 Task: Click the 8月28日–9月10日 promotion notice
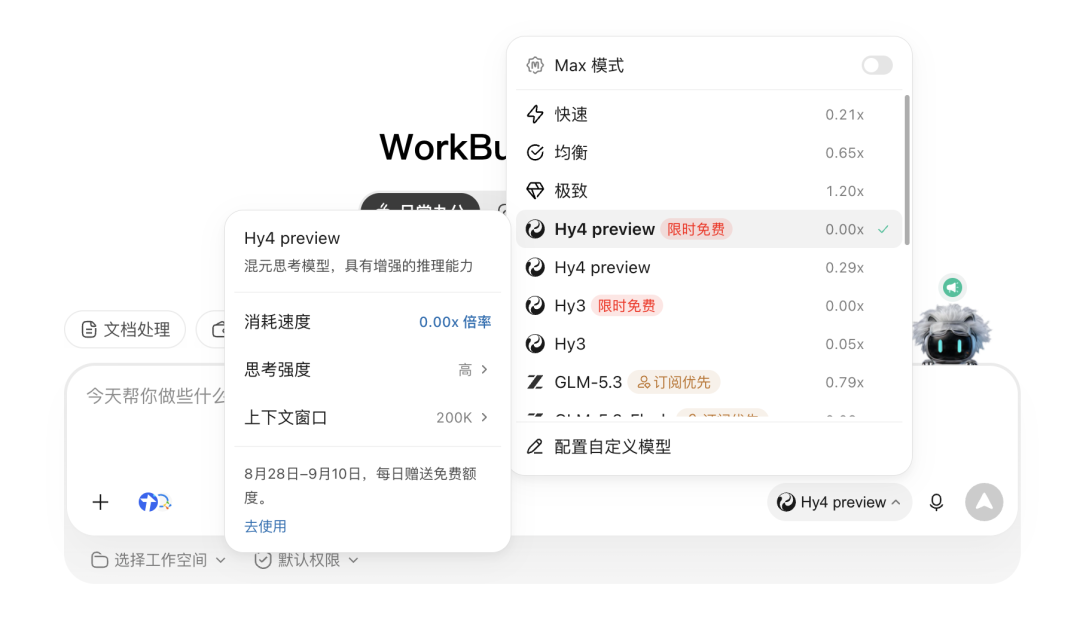point(360,485)
